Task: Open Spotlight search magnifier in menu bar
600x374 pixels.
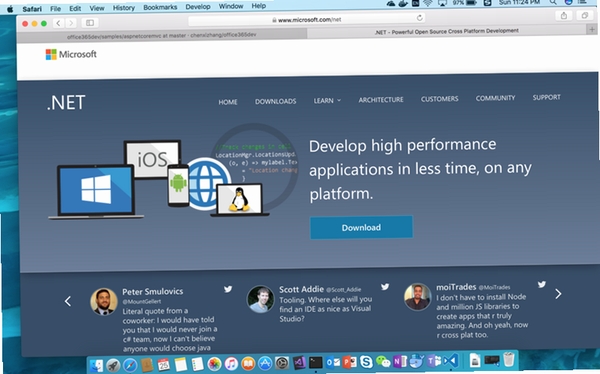Action: pos(553,2)
